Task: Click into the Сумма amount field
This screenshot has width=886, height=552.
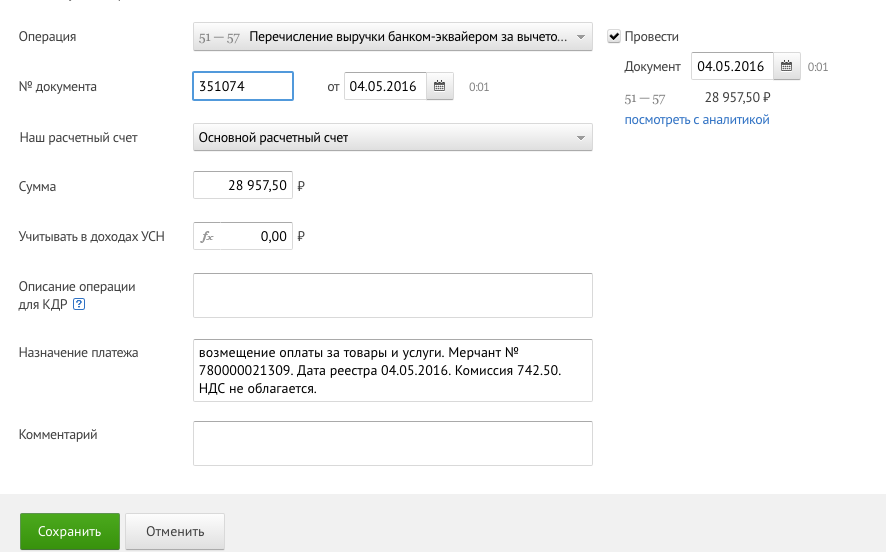Action: pyautogui.click(x=242, y=186)
